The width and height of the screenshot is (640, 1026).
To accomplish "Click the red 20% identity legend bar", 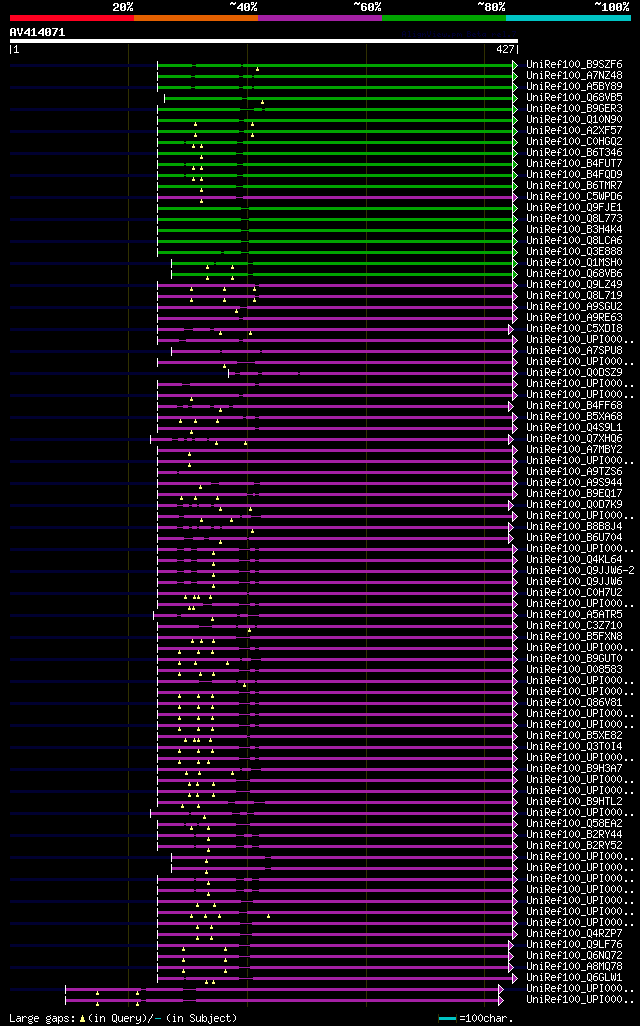I will (x=72, y=18).
